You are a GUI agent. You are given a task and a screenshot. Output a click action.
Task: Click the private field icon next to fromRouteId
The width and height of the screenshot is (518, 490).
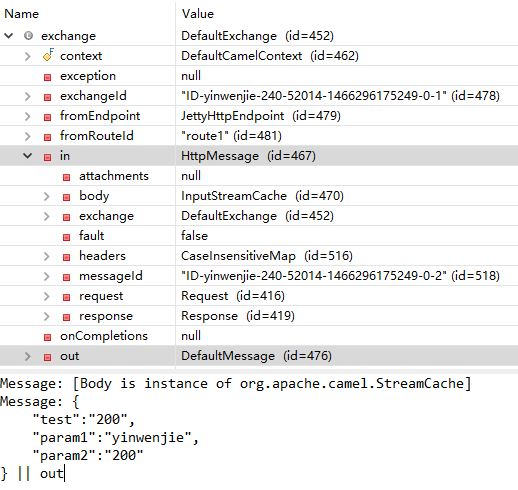pyautogui.click(x=48, y=137)
